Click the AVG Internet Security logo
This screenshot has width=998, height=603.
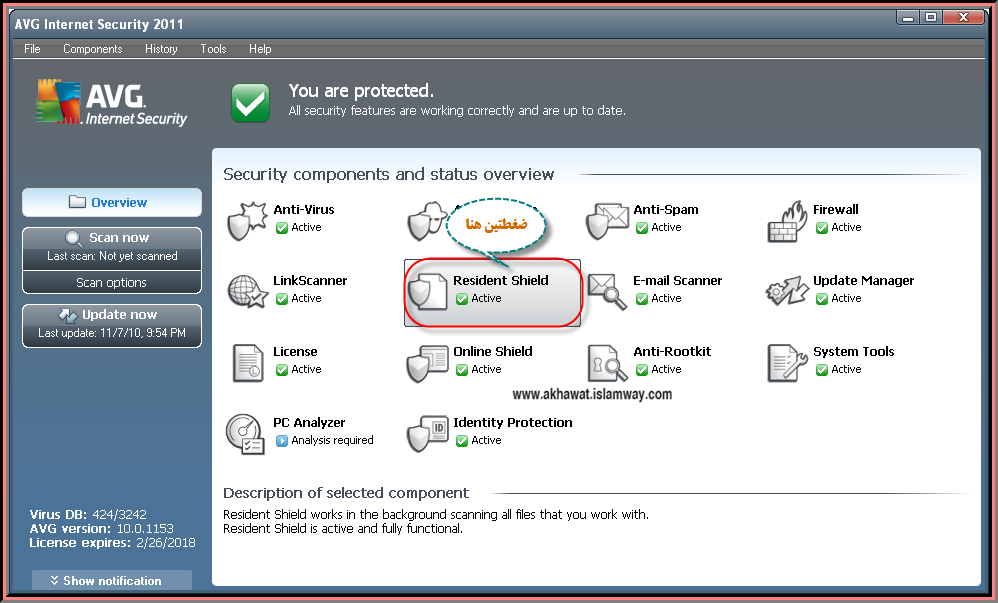tap(111, 103)
